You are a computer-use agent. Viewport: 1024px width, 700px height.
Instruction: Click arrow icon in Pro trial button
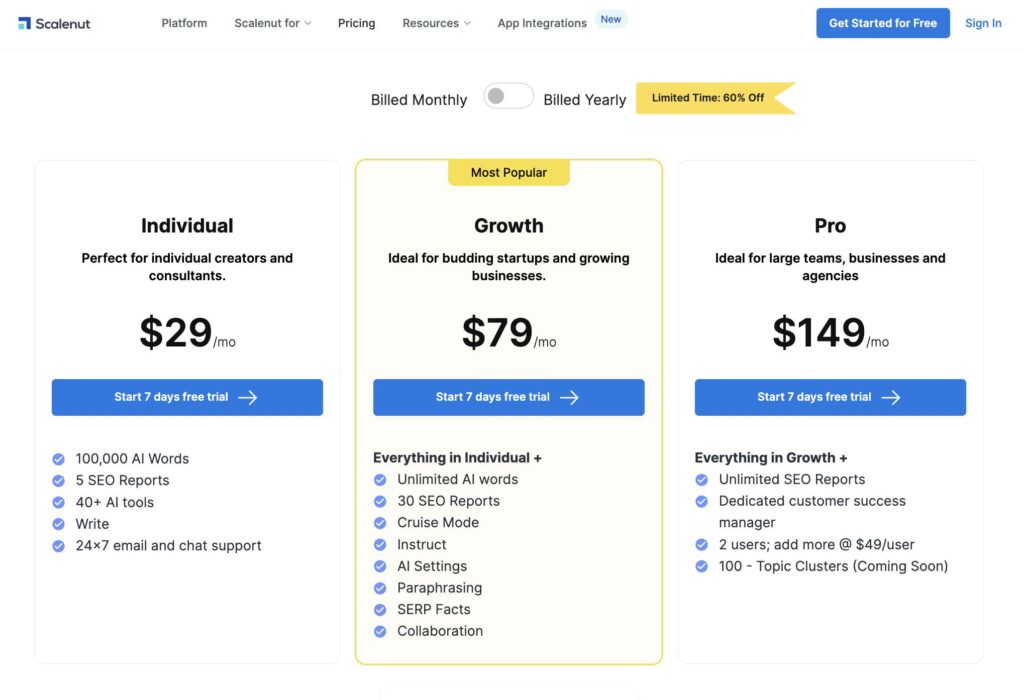point(891,398)
